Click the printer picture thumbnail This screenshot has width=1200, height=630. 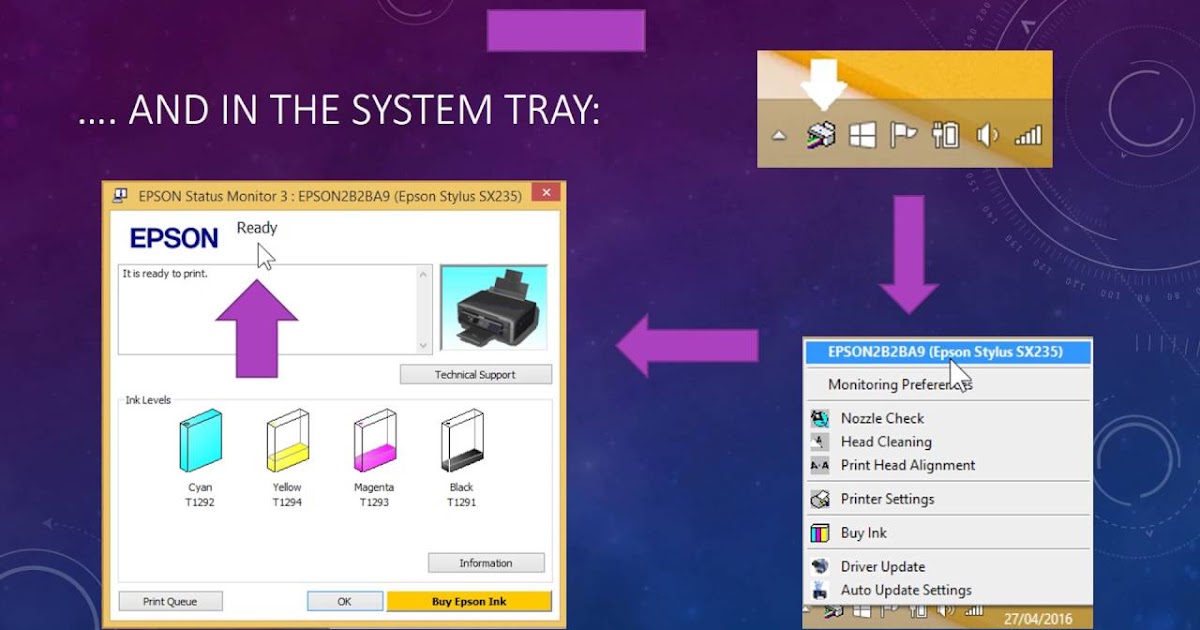point(494,309)
